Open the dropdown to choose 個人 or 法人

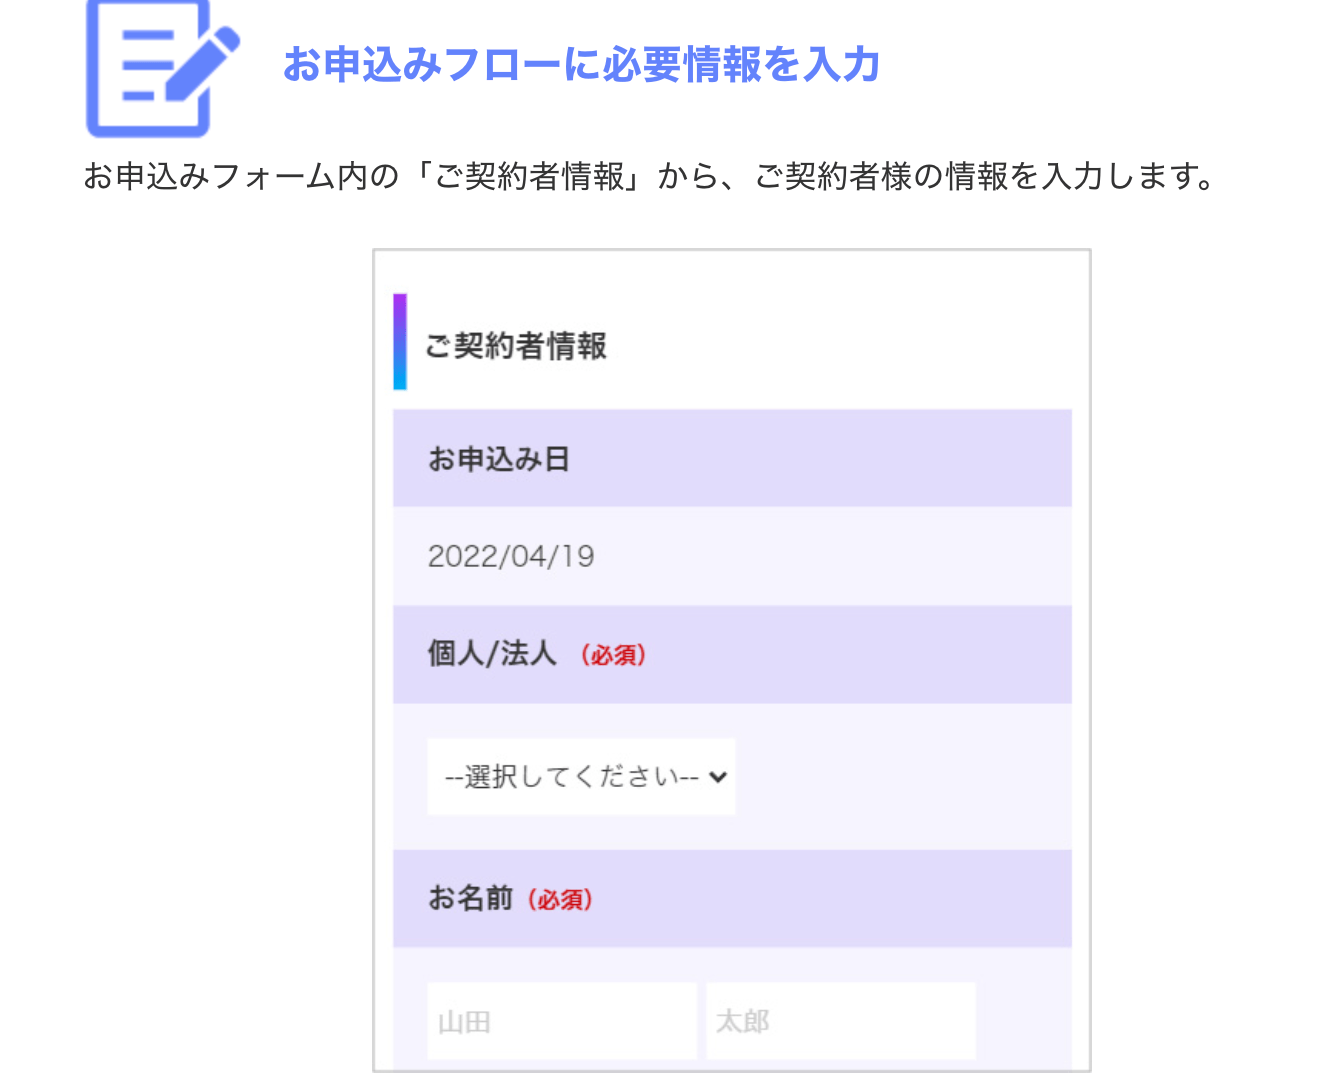(580, 777)
